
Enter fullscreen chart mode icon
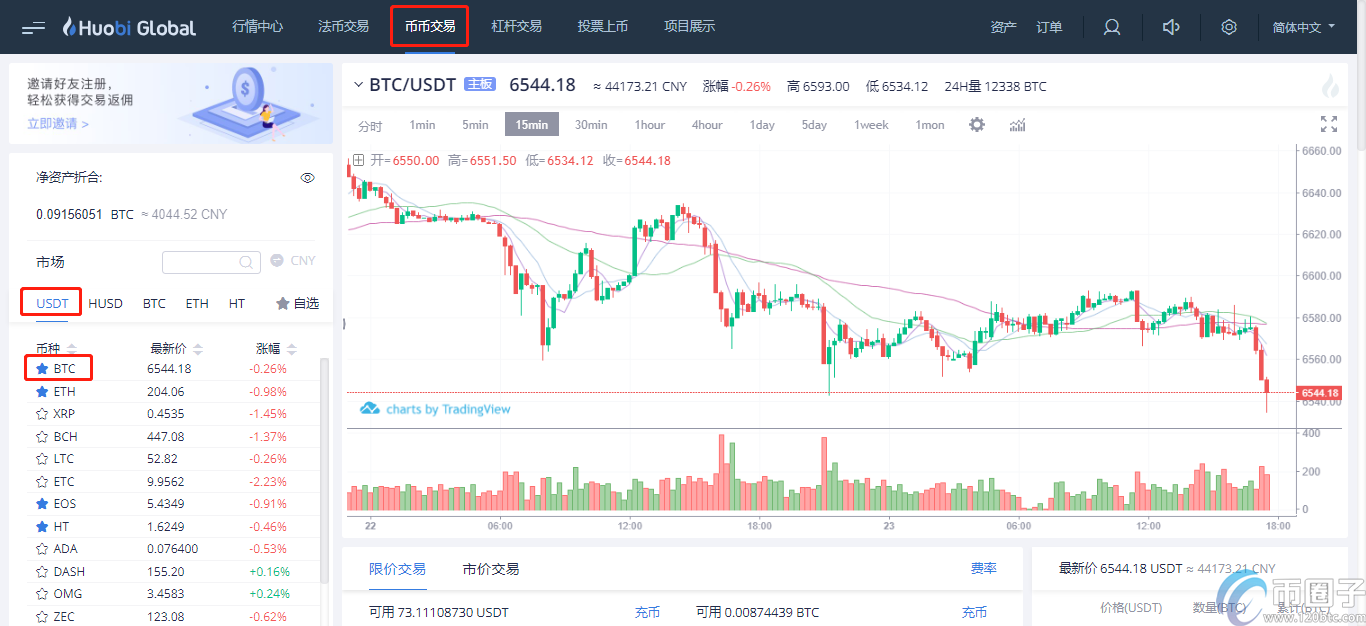click(1329, 124)
